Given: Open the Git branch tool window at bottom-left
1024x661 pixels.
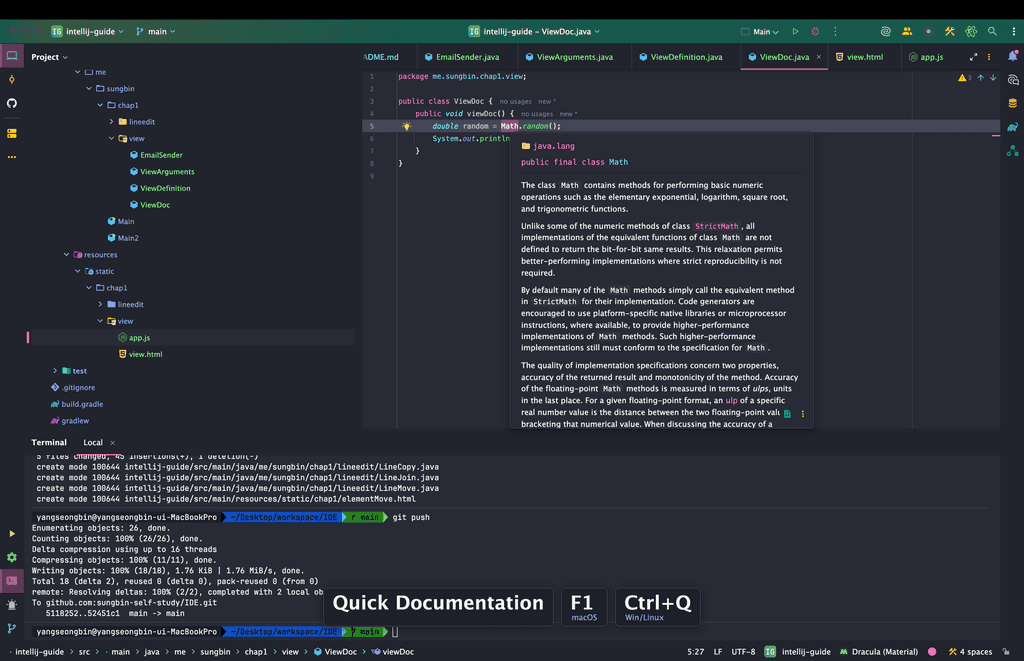Looking at the screenshot, I should click(12, 629).
